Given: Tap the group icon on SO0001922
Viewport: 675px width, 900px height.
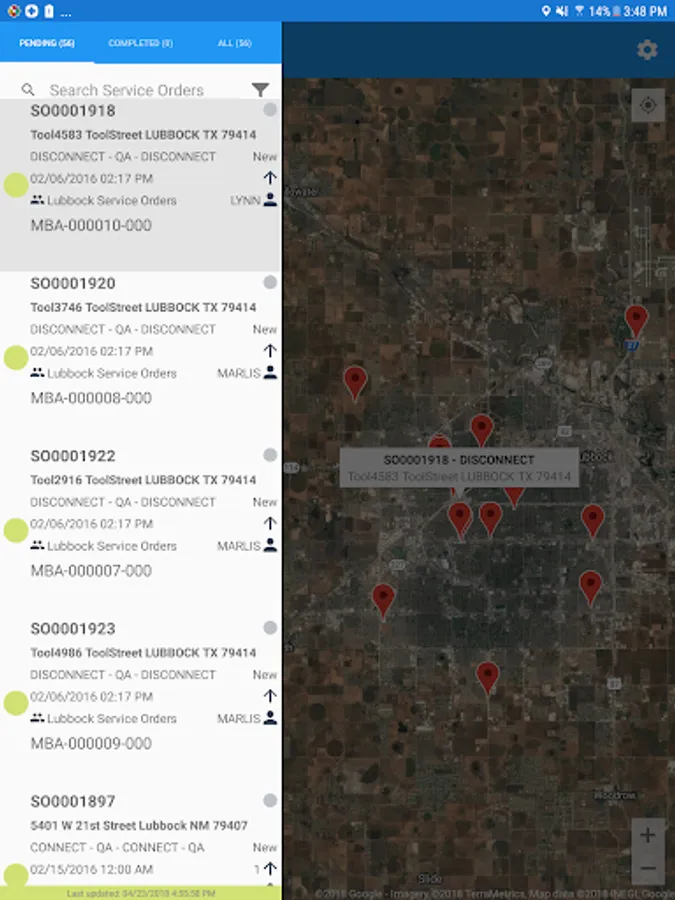Looking at the screenshot, I should point(37,545).
